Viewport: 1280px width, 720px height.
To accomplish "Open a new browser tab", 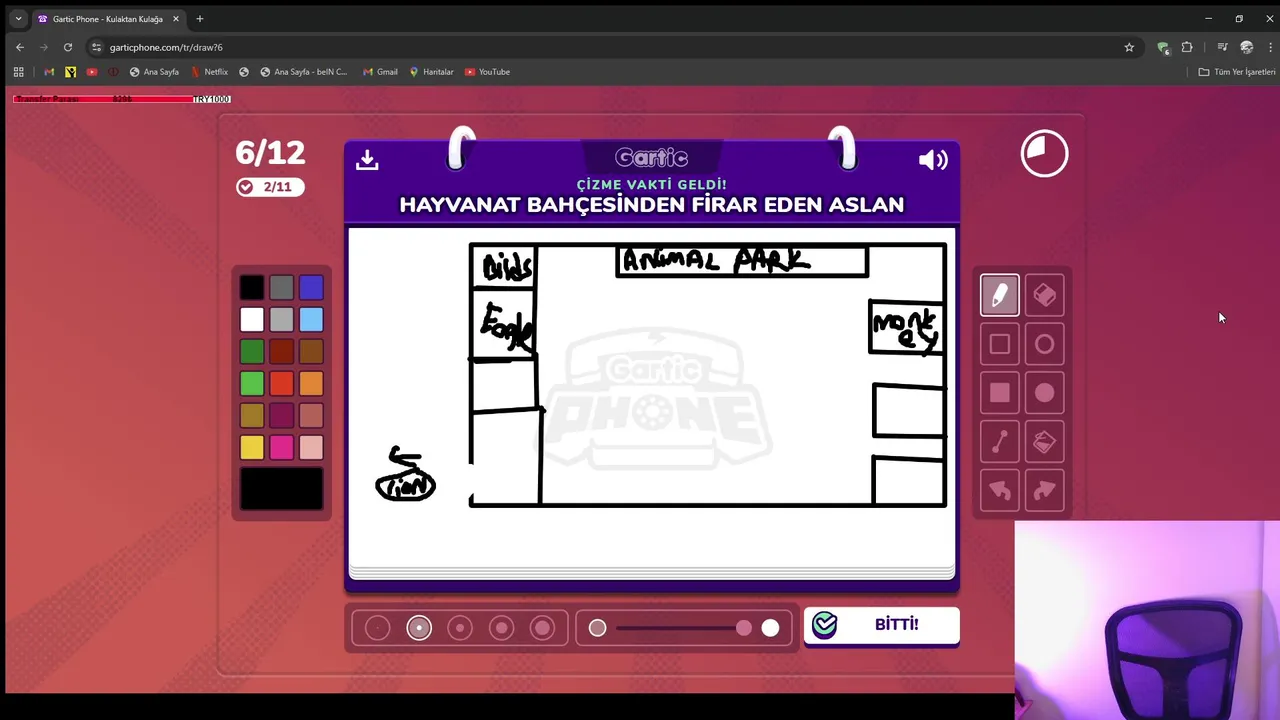I will click(x=199, y=19).
